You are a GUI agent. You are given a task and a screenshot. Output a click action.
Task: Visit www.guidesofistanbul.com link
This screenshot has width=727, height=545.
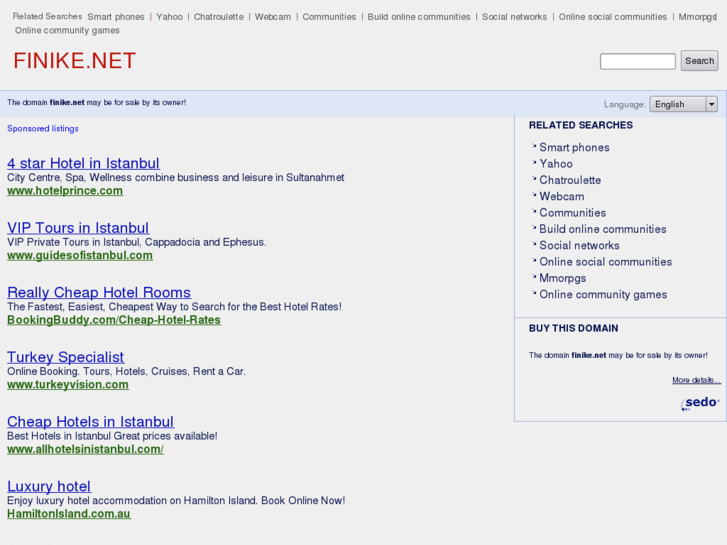(80, 255)
